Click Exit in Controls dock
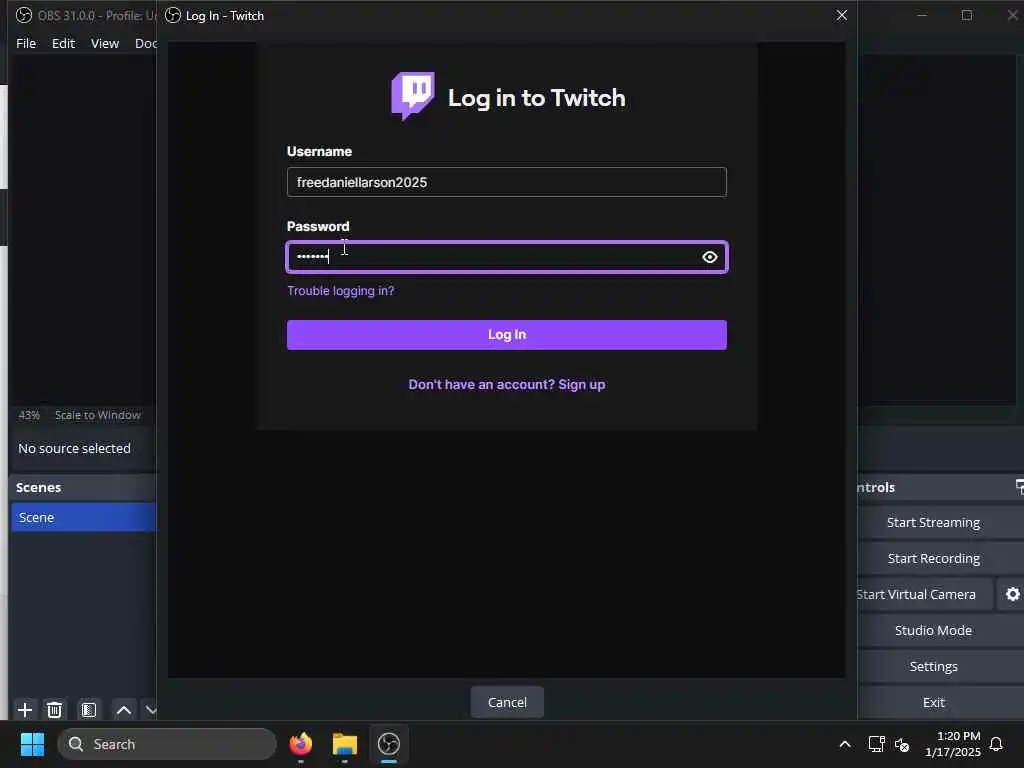The width and height of the screenshot is (1024, 768). (933, 702)
